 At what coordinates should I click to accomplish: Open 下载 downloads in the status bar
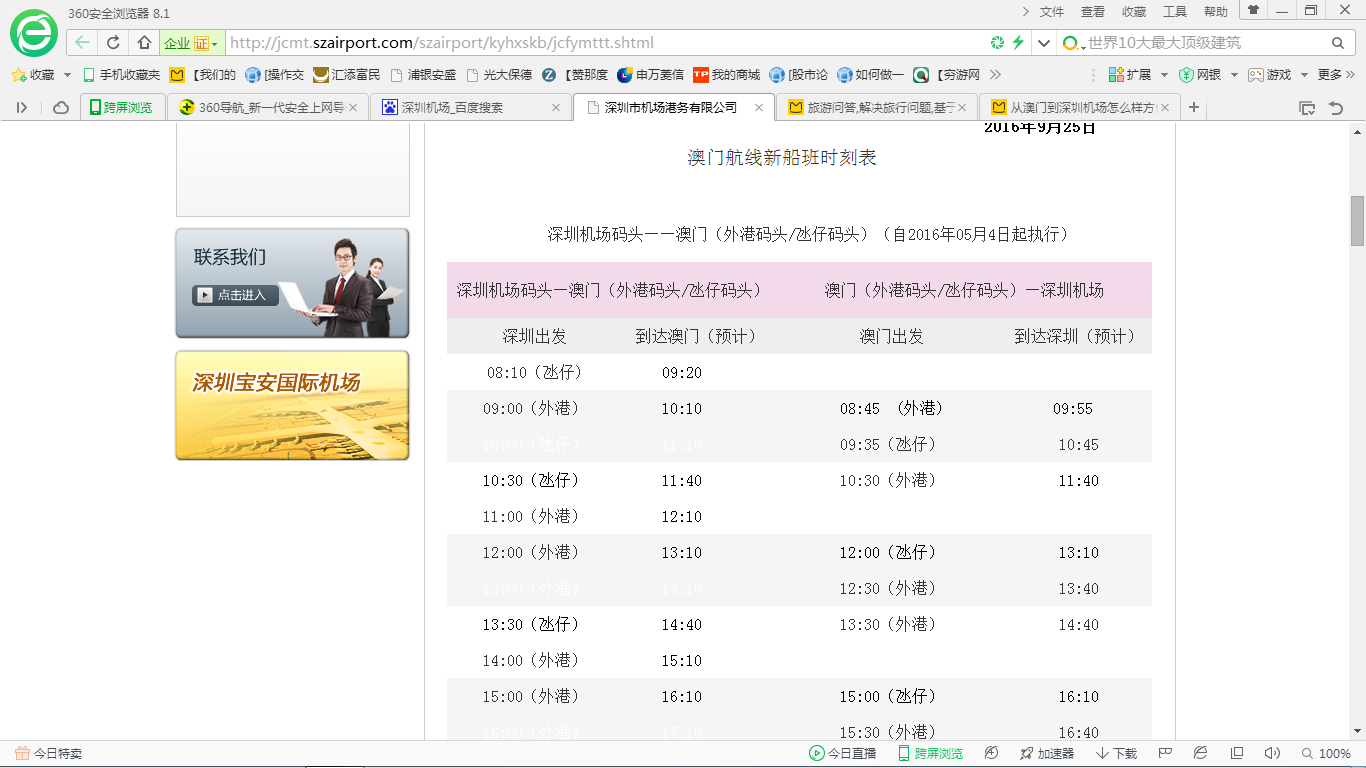(1116, 754)
